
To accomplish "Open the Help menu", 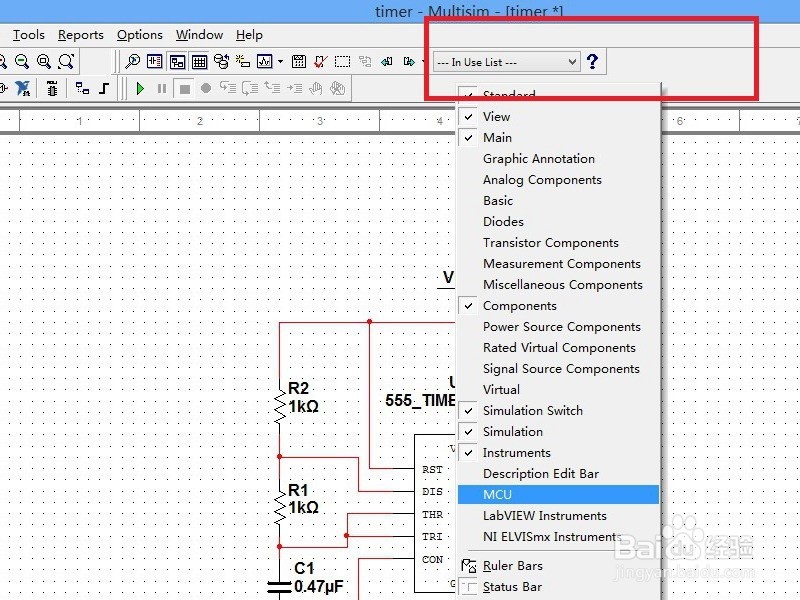I will pos(249,35).
